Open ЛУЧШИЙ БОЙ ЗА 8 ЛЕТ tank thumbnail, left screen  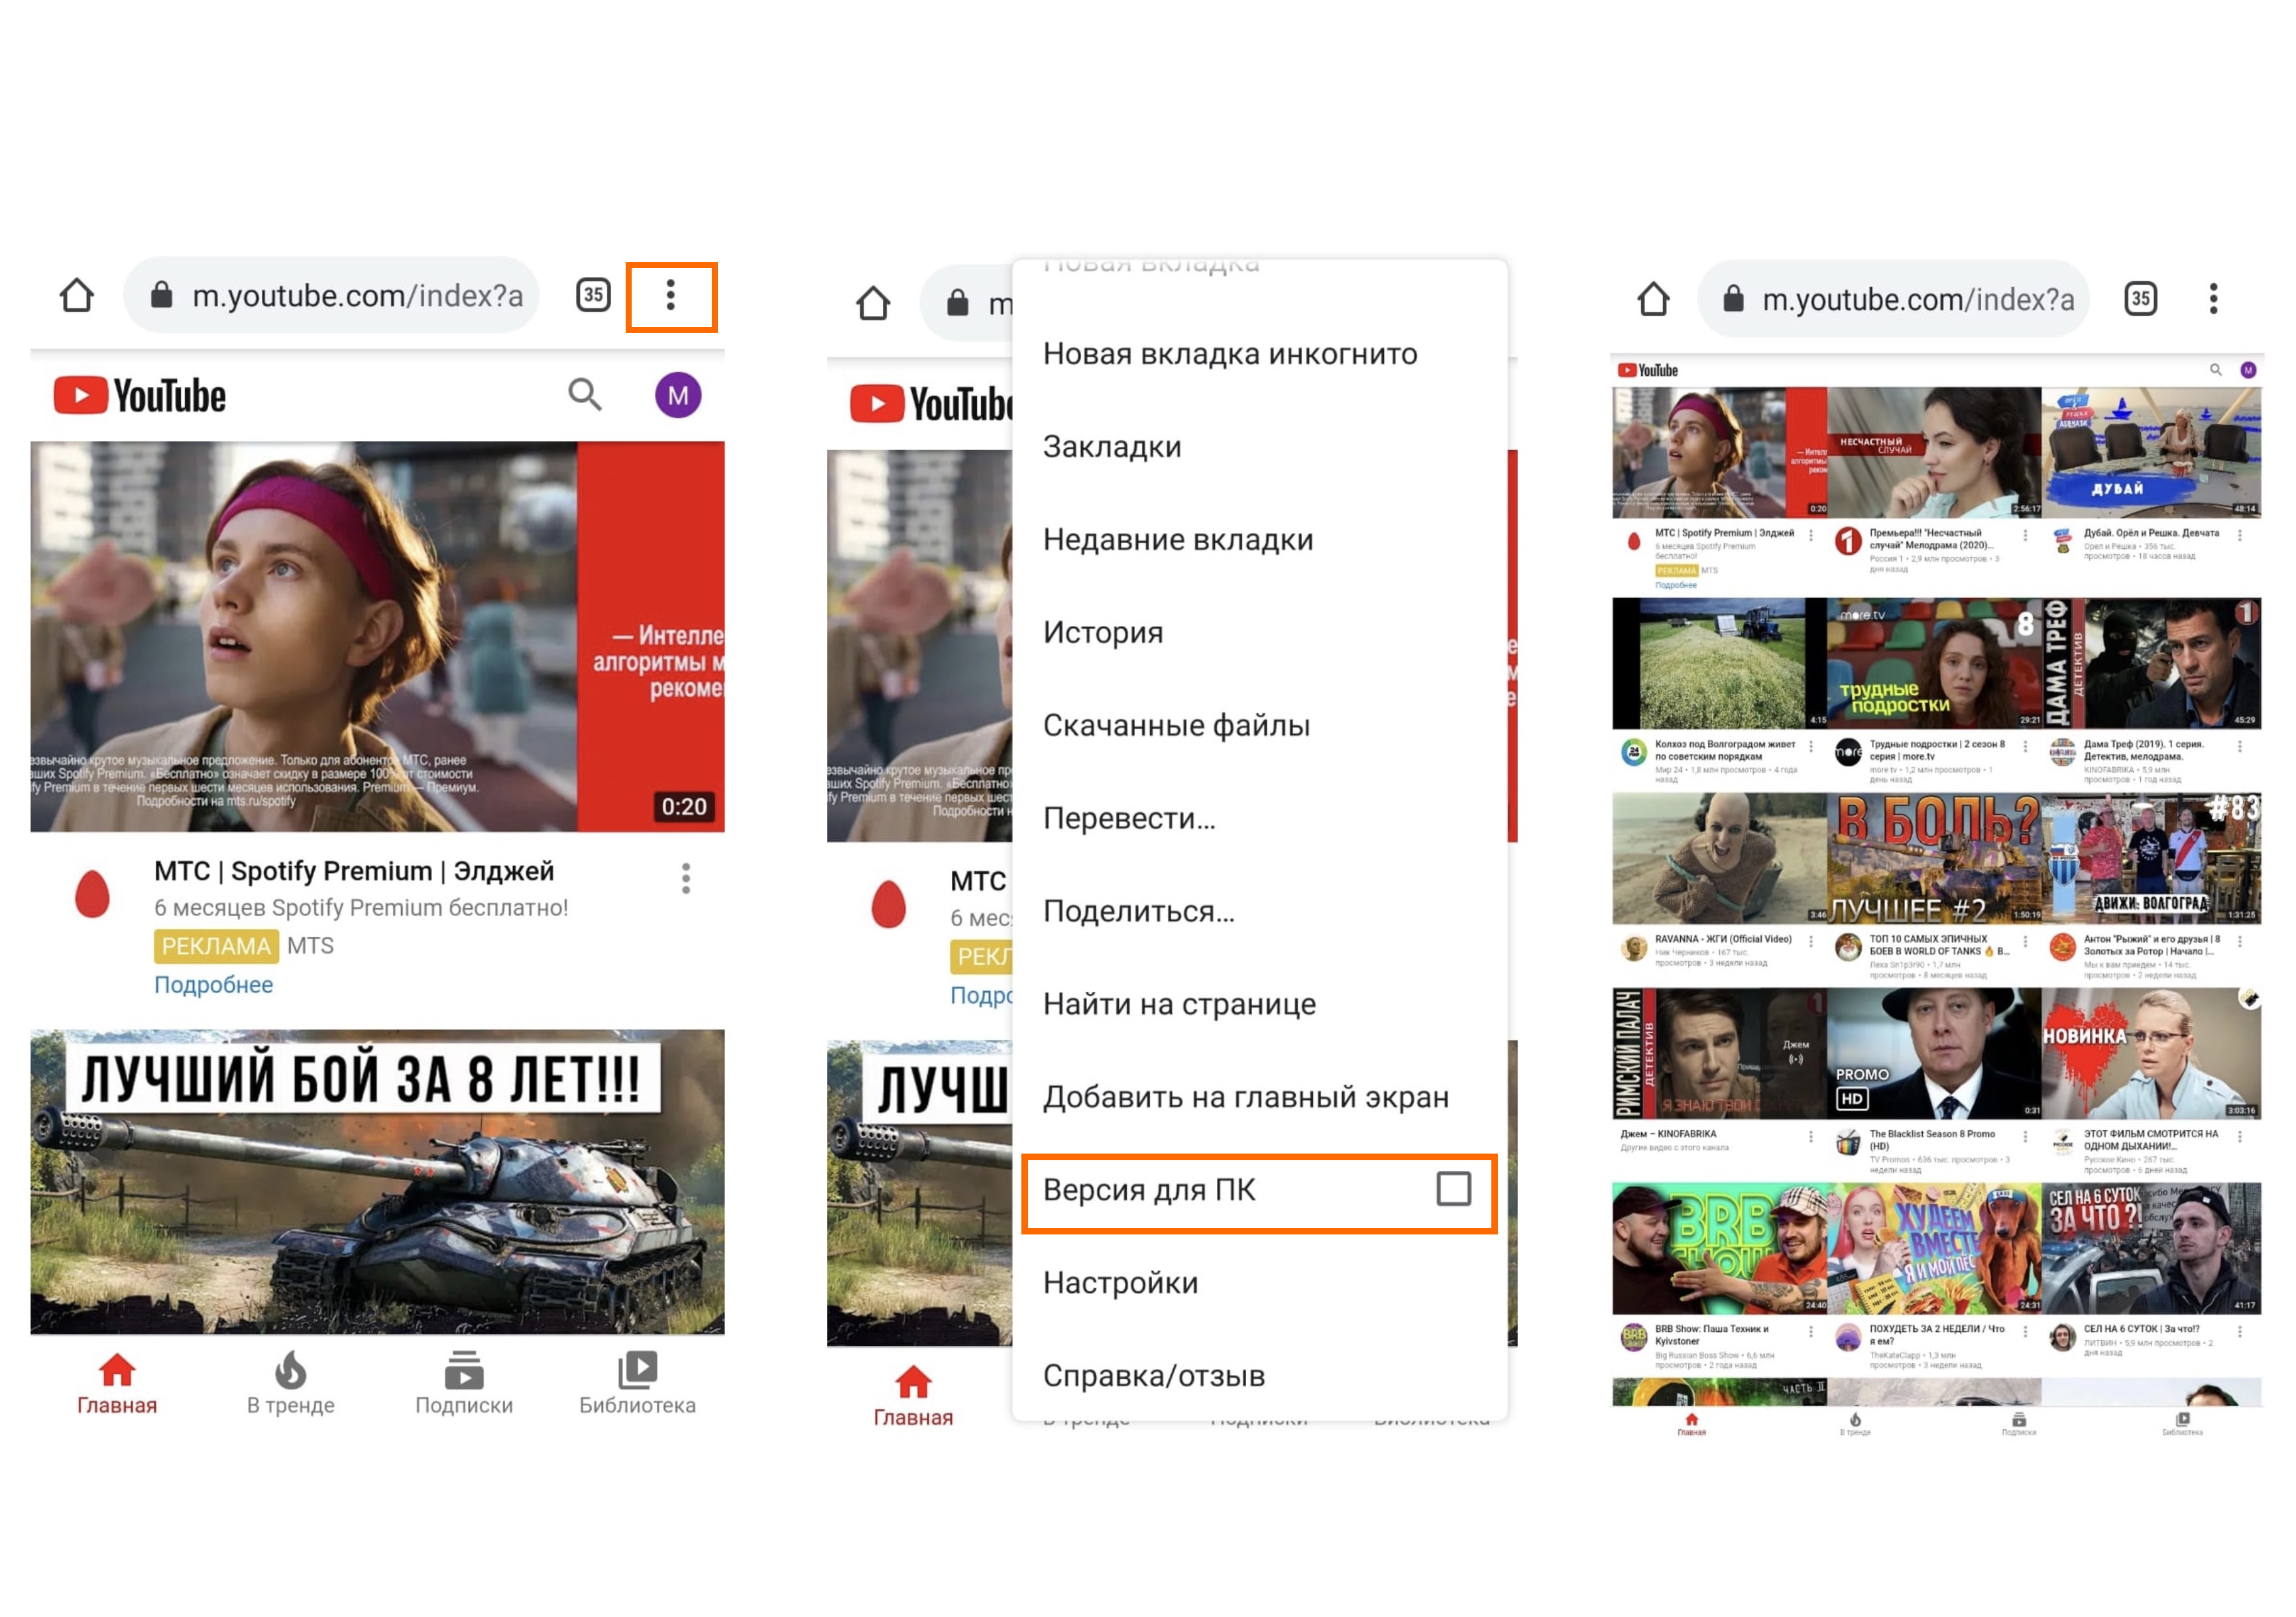click(377, 1182)
